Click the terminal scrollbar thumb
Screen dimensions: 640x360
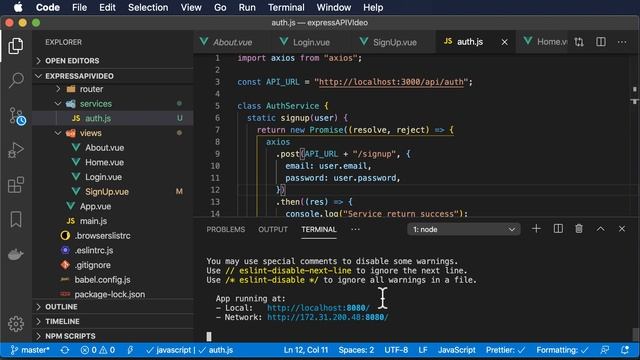[635, 334]
